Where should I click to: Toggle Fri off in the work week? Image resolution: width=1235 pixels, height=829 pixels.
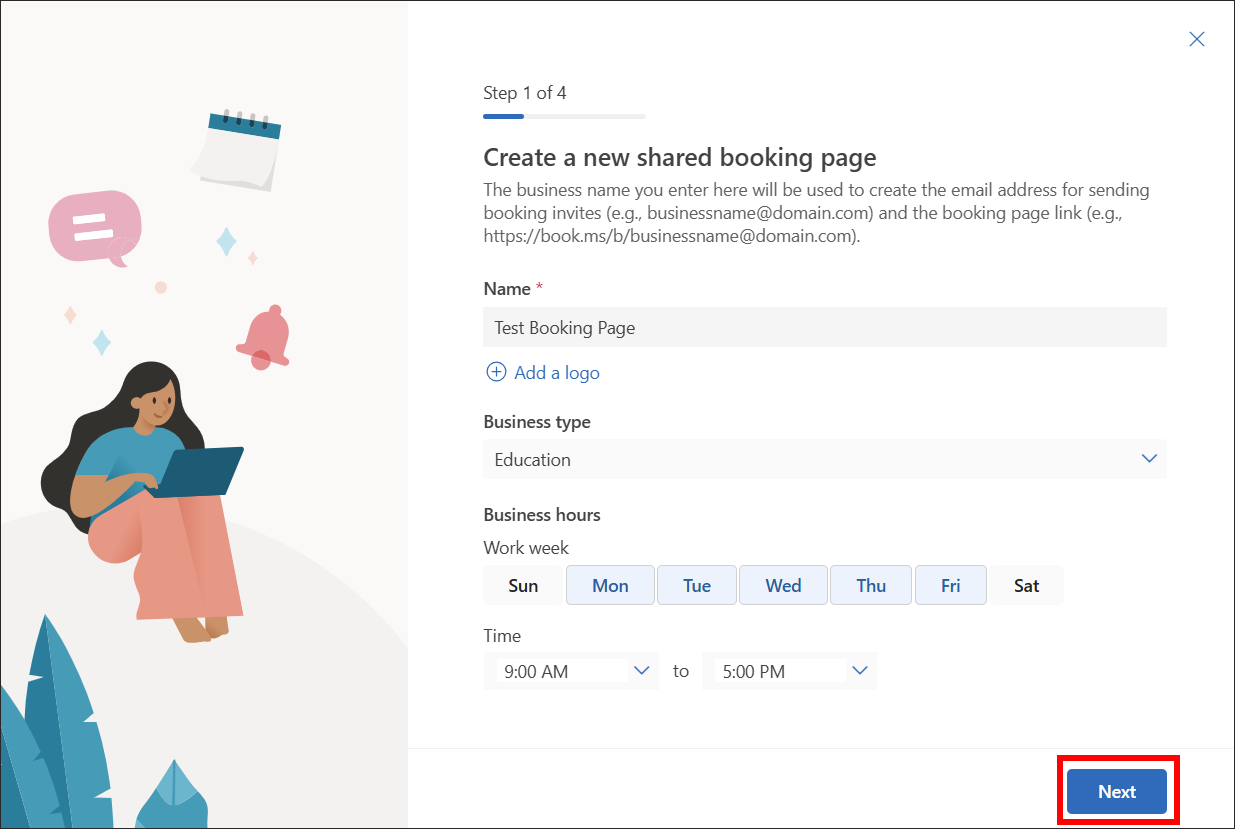pos(950,585)
